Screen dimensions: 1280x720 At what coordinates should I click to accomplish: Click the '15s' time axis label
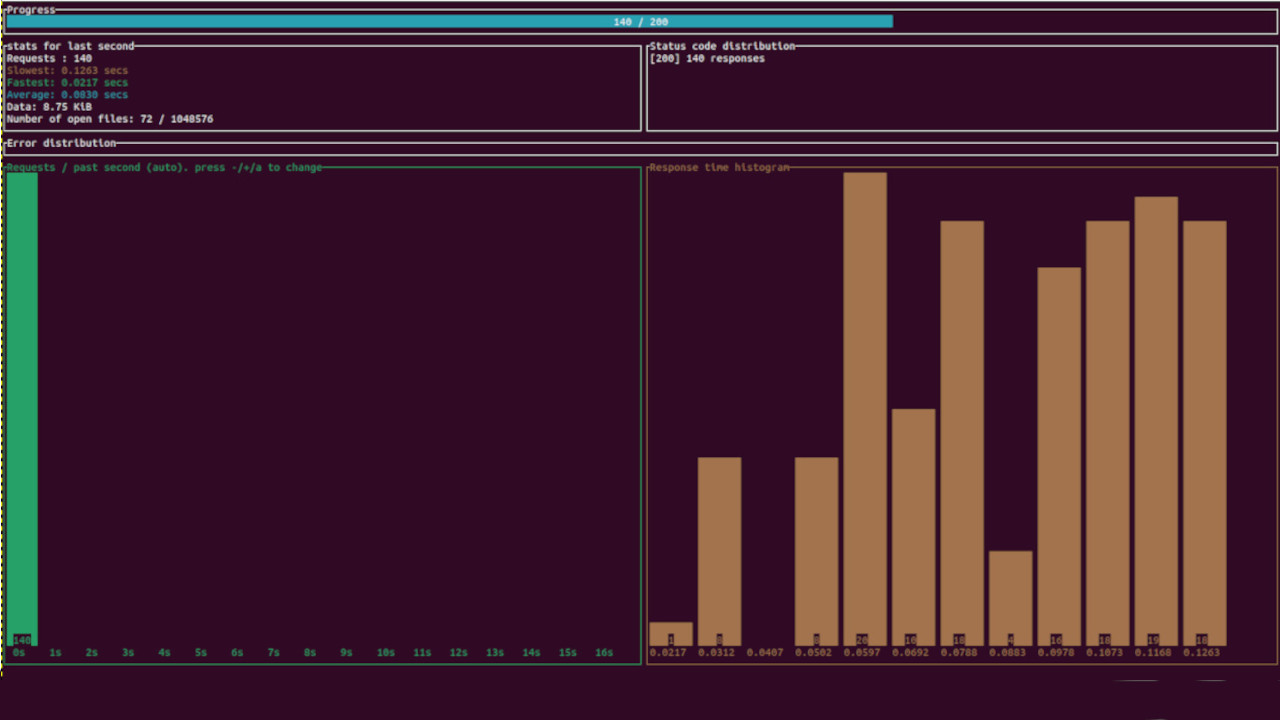point(567,652)
